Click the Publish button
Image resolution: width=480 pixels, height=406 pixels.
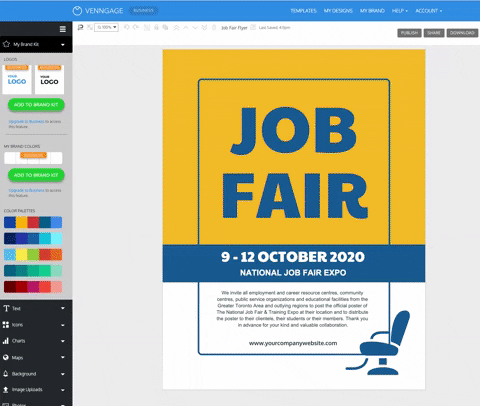tap(409, 33)
